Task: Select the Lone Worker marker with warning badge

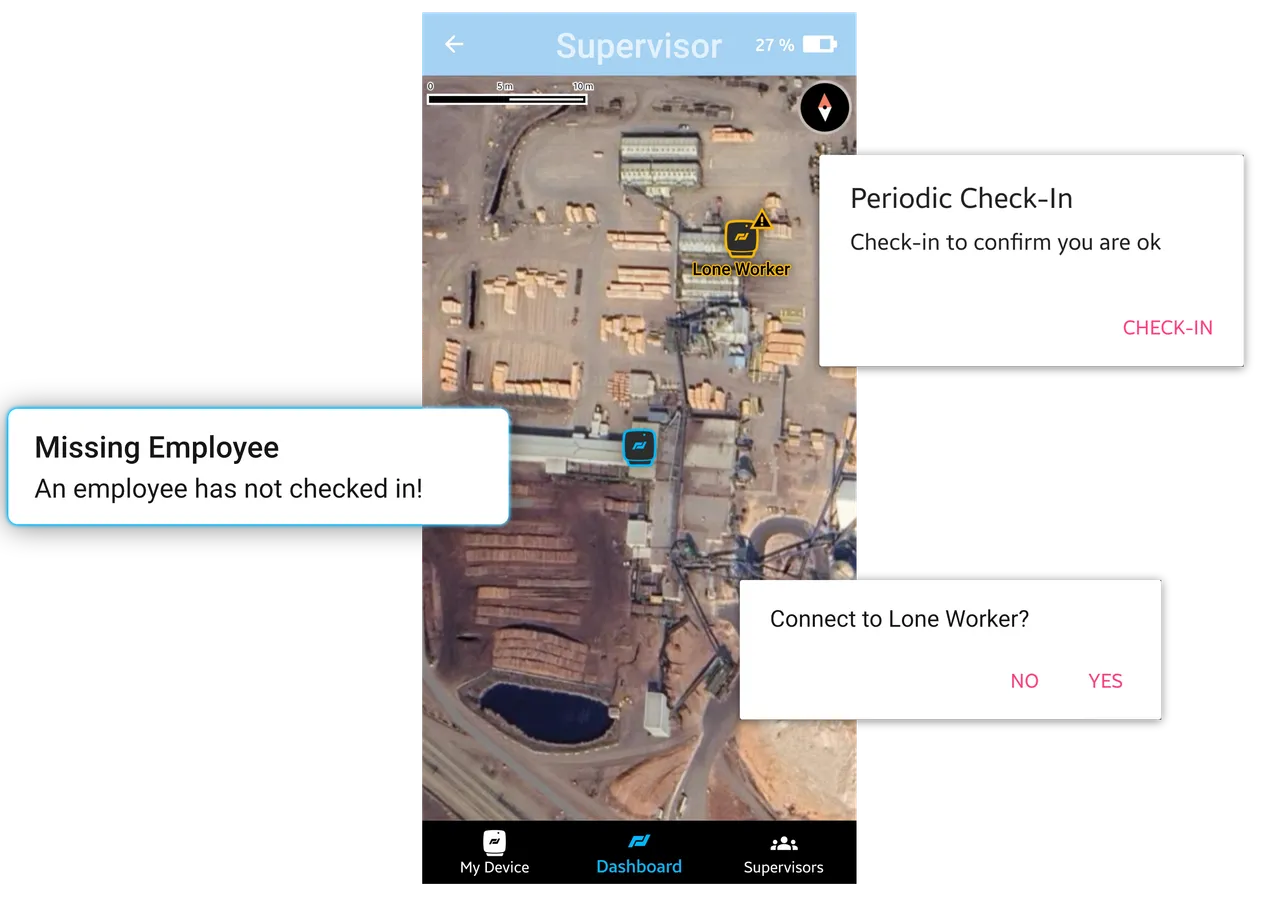Action: pyautogui.click(x=741, y=238)
